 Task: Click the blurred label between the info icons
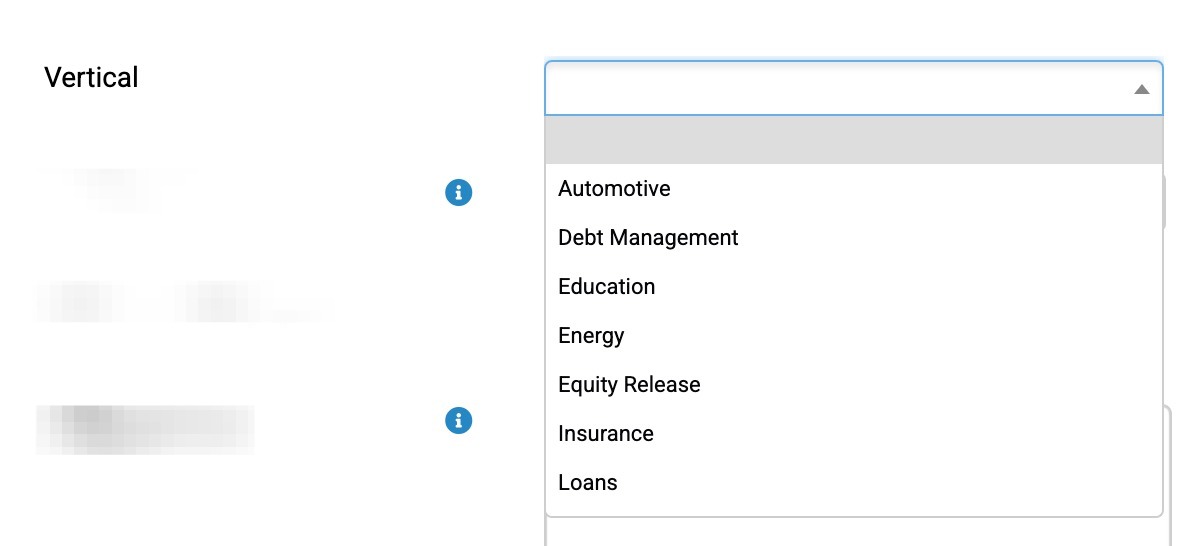pyautogui.click(x=182, y=301)
